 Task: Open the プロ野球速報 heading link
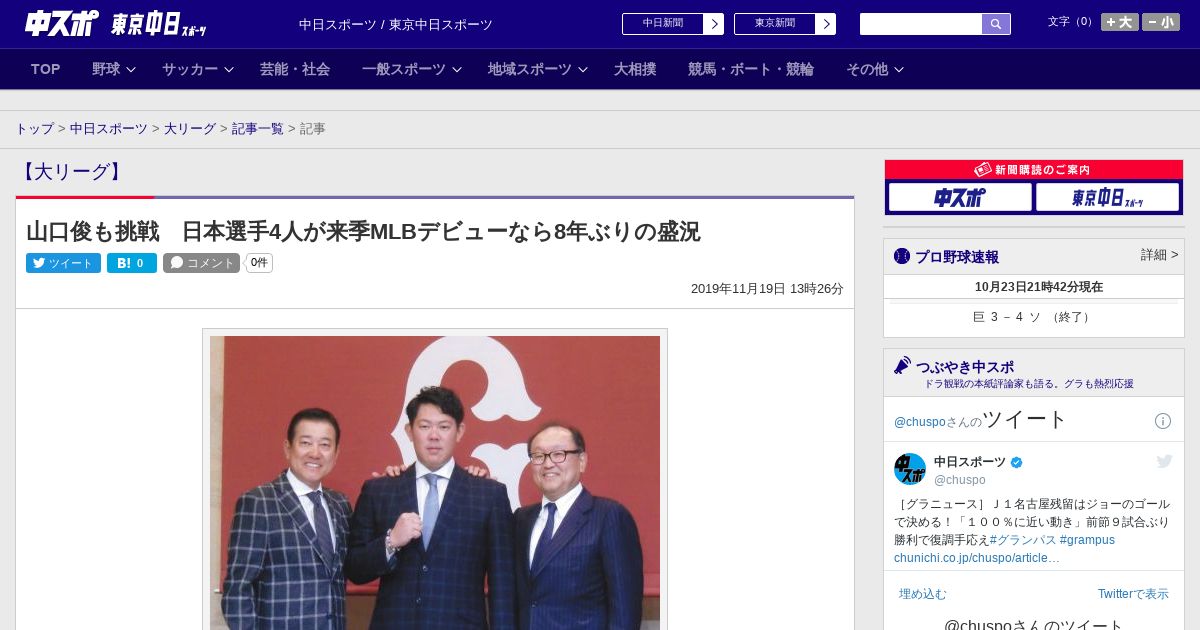pyautogui.click(x=957, y=257)
